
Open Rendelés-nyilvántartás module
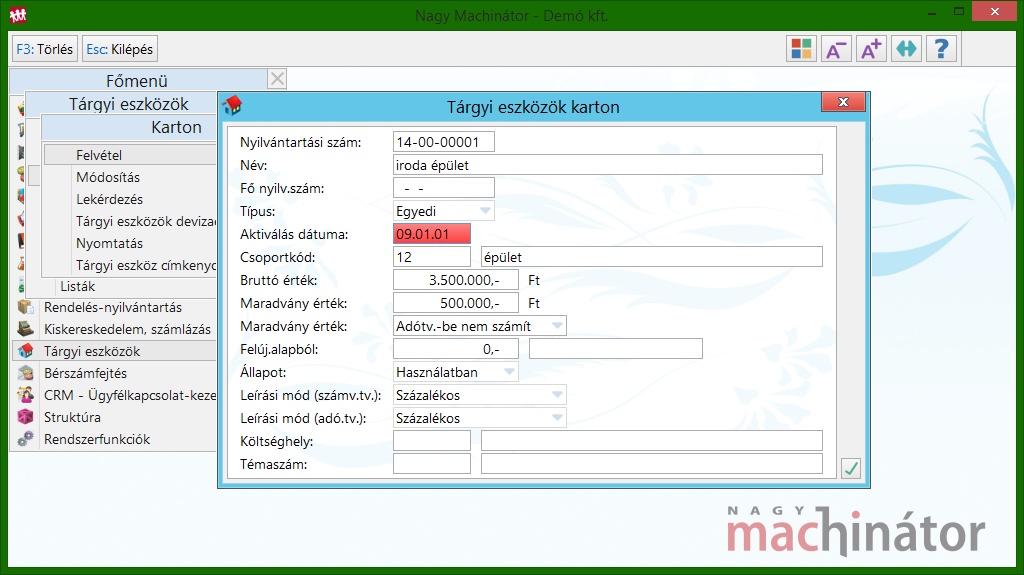[x=115, y=307]
